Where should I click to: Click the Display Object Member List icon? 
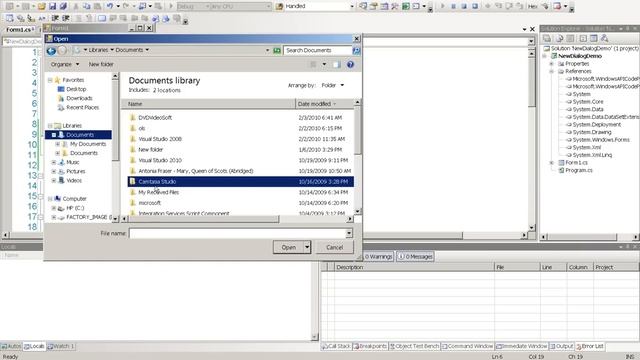tap(9, 18)
